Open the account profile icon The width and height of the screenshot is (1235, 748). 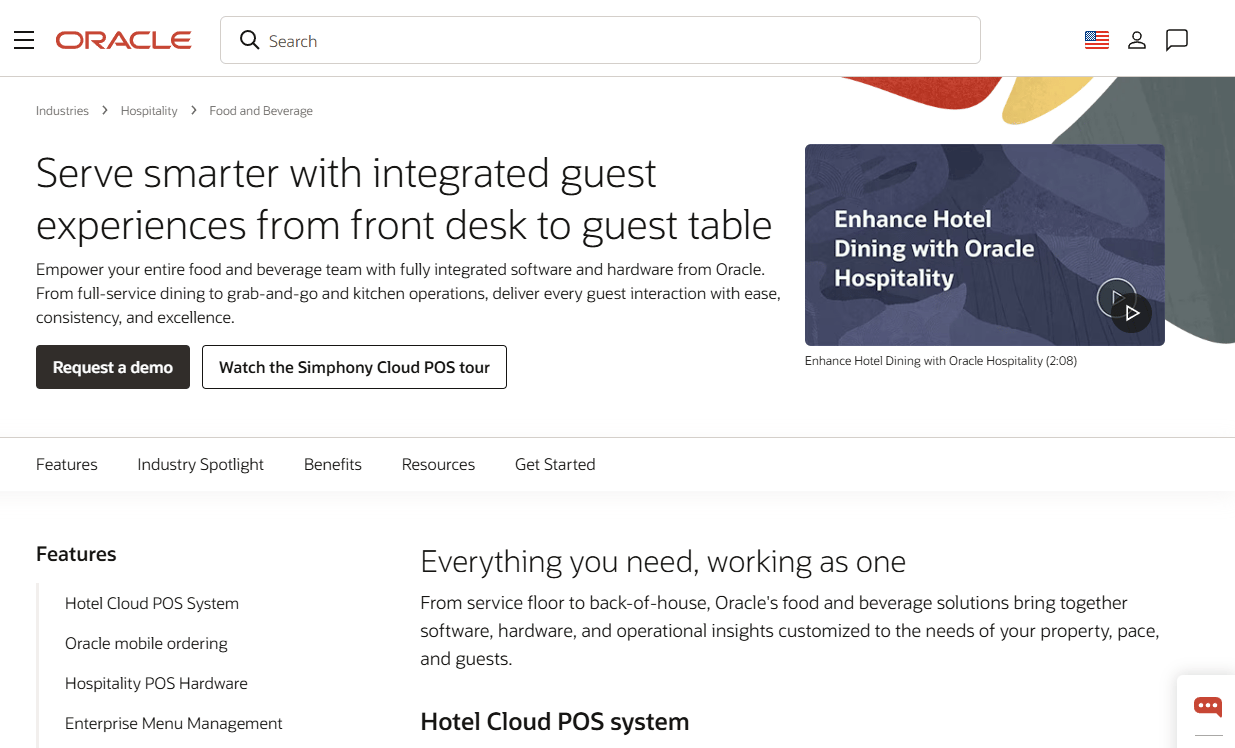click(x=1137, y=40)
